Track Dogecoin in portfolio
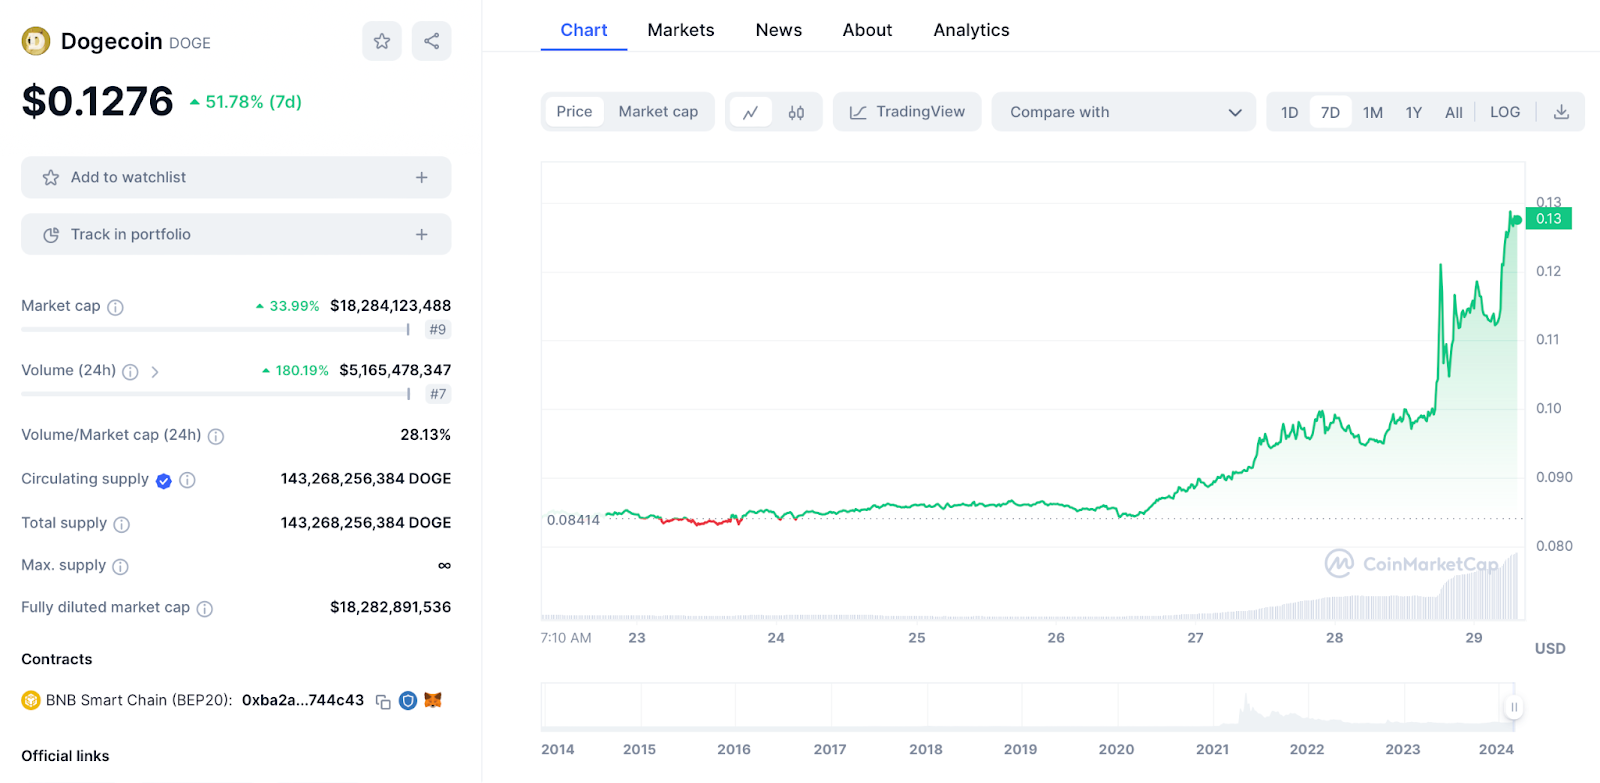Image resolution: width=1600 pixels, height=783 pixels. (236, 234)
